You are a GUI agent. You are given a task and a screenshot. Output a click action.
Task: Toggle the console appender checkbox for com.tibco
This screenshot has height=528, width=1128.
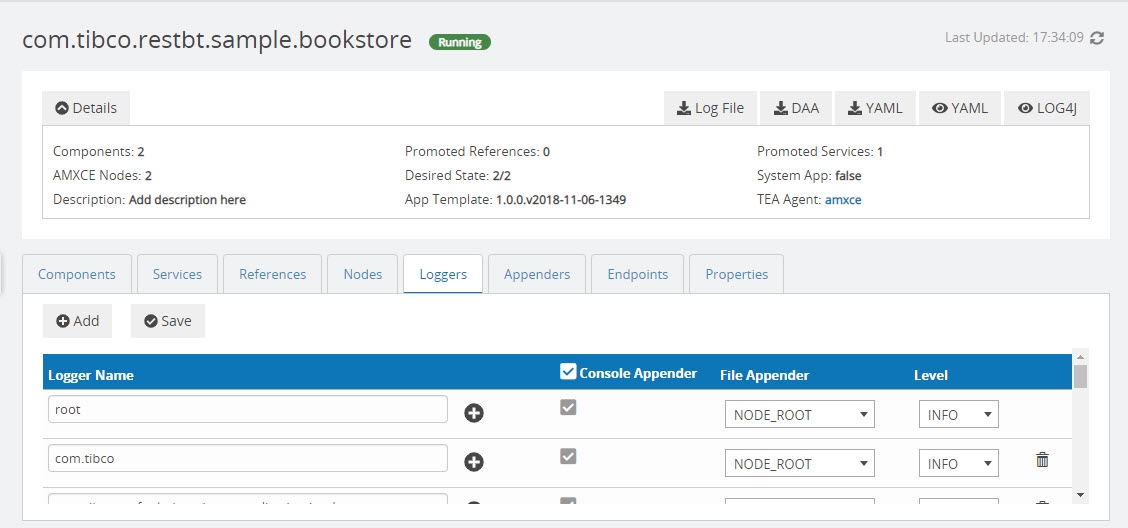pyautogui.click(x=568, y=456)
